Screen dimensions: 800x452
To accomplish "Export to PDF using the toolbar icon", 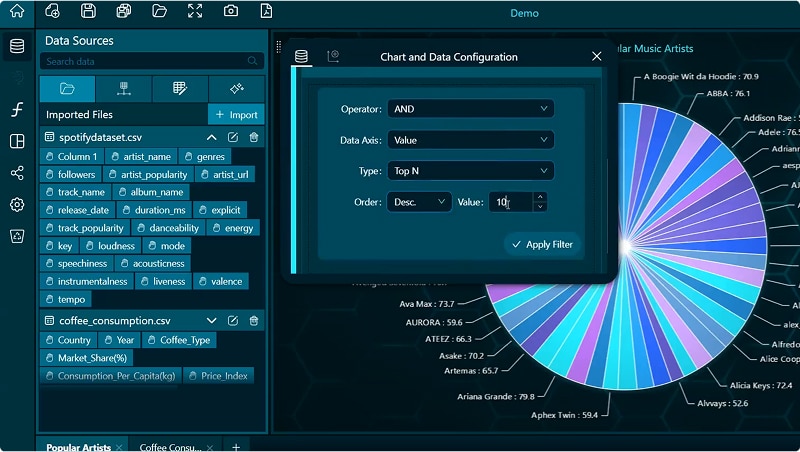I will click(266, 12).
